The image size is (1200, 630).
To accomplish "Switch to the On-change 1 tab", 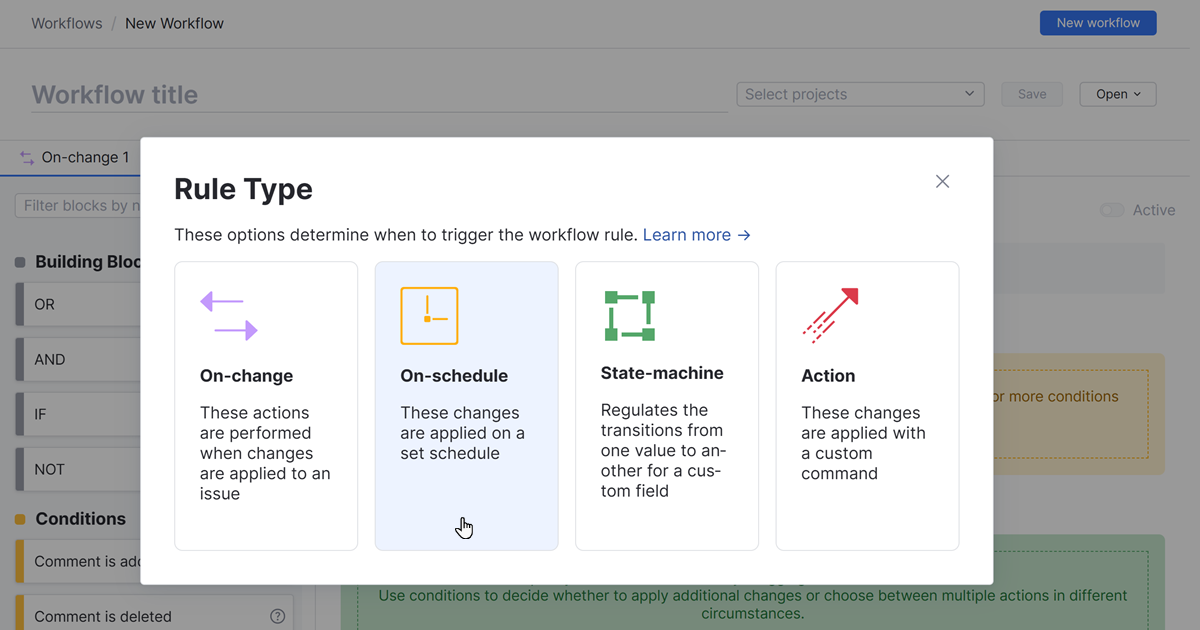I will click(85, 157).
